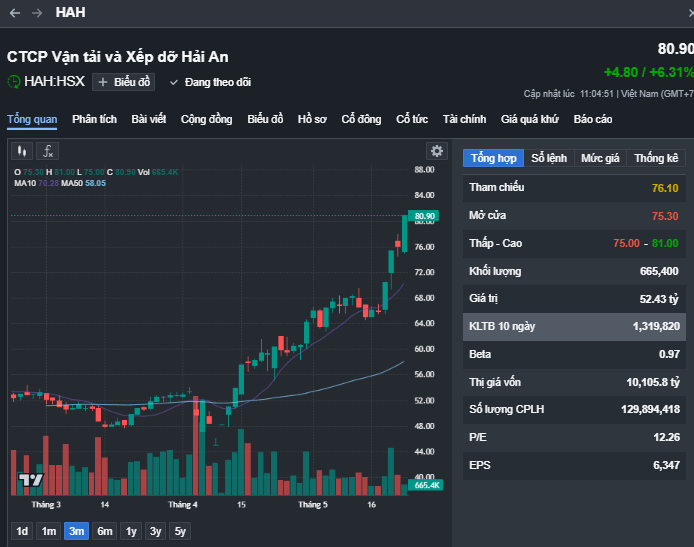Select the 6m time range

click(x=105, y=531)
